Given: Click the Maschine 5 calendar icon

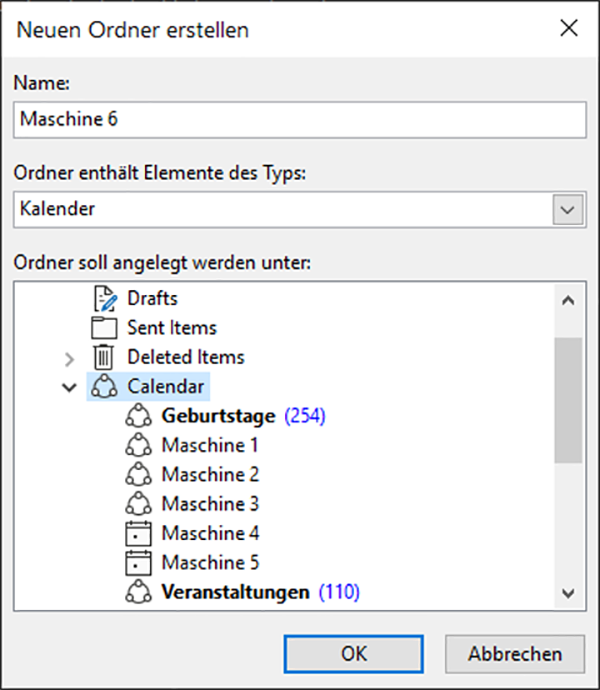Looking at the screenshot, I should 138,562.
